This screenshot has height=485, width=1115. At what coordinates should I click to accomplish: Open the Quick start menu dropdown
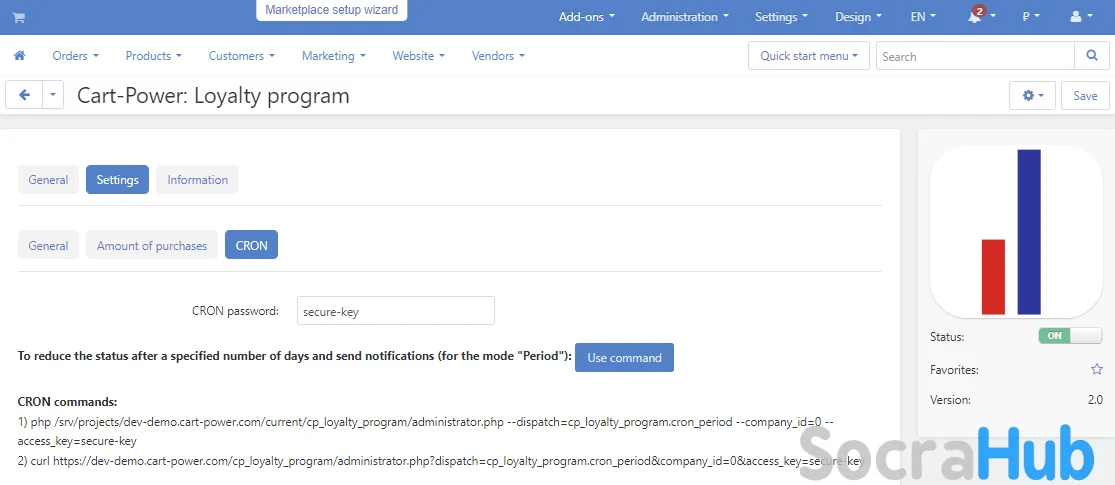tap(809, 55)
